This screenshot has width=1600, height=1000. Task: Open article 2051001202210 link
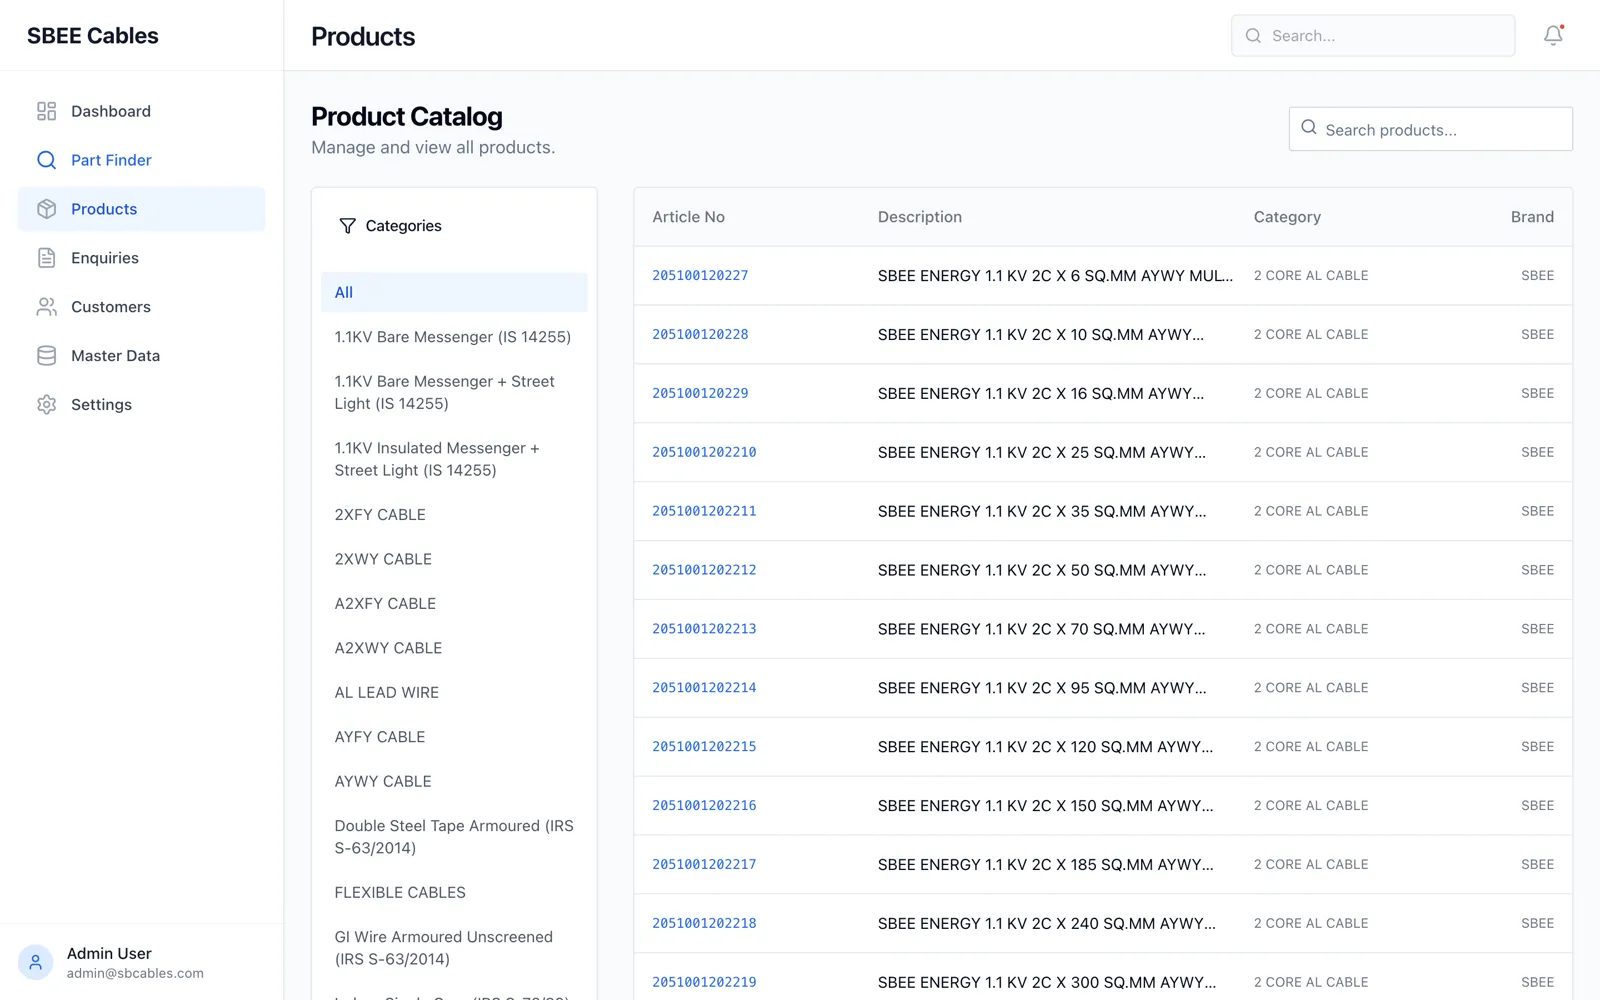click(704, 452)
